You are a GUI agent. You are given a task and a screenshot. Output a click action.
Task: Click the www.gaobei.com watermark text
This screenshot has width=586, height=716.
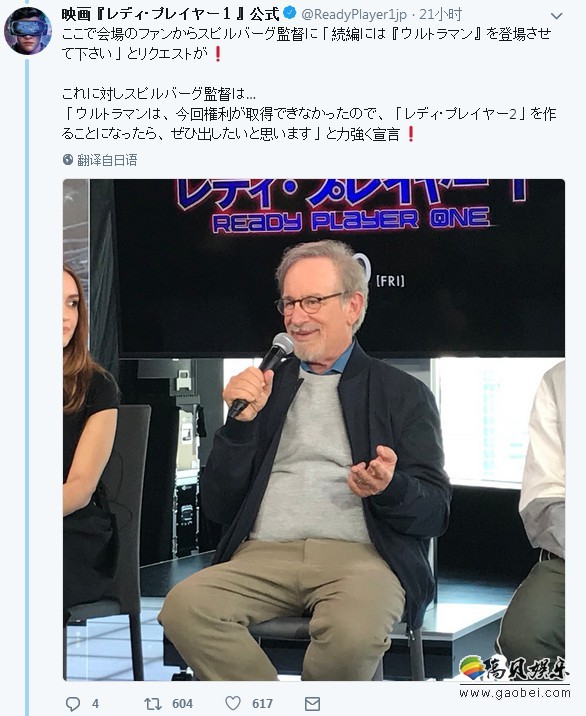point(515,693)
